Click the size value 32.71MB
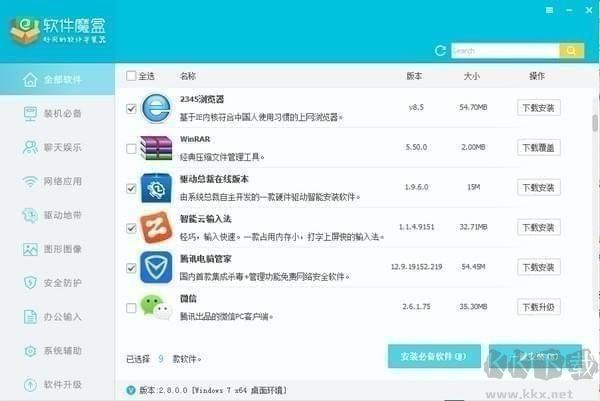The image size is (600, 401). [473, 227]
